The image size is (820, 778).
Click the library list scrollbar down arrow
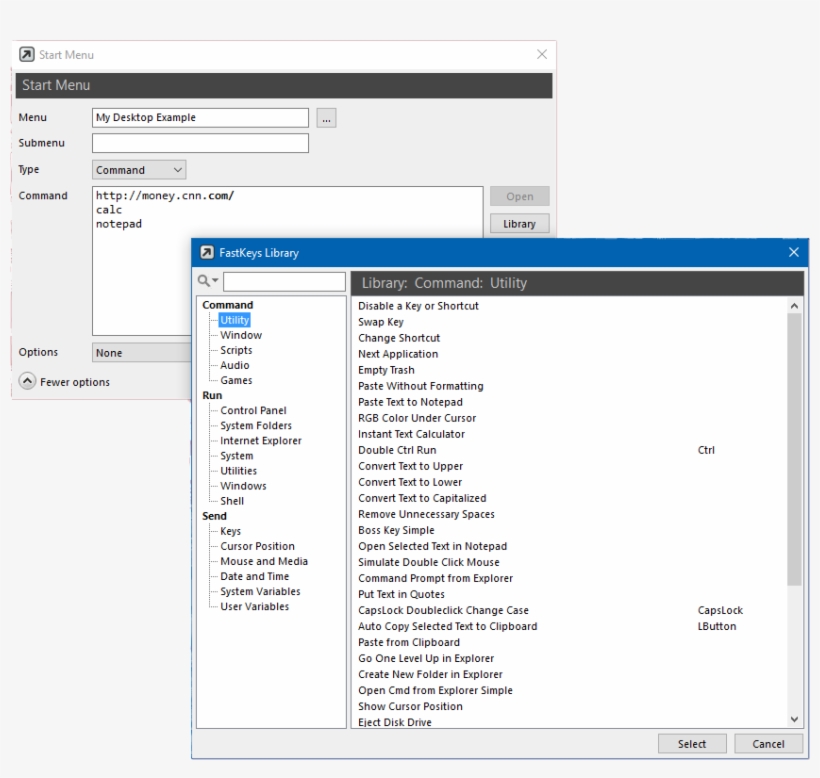[793, 718]
